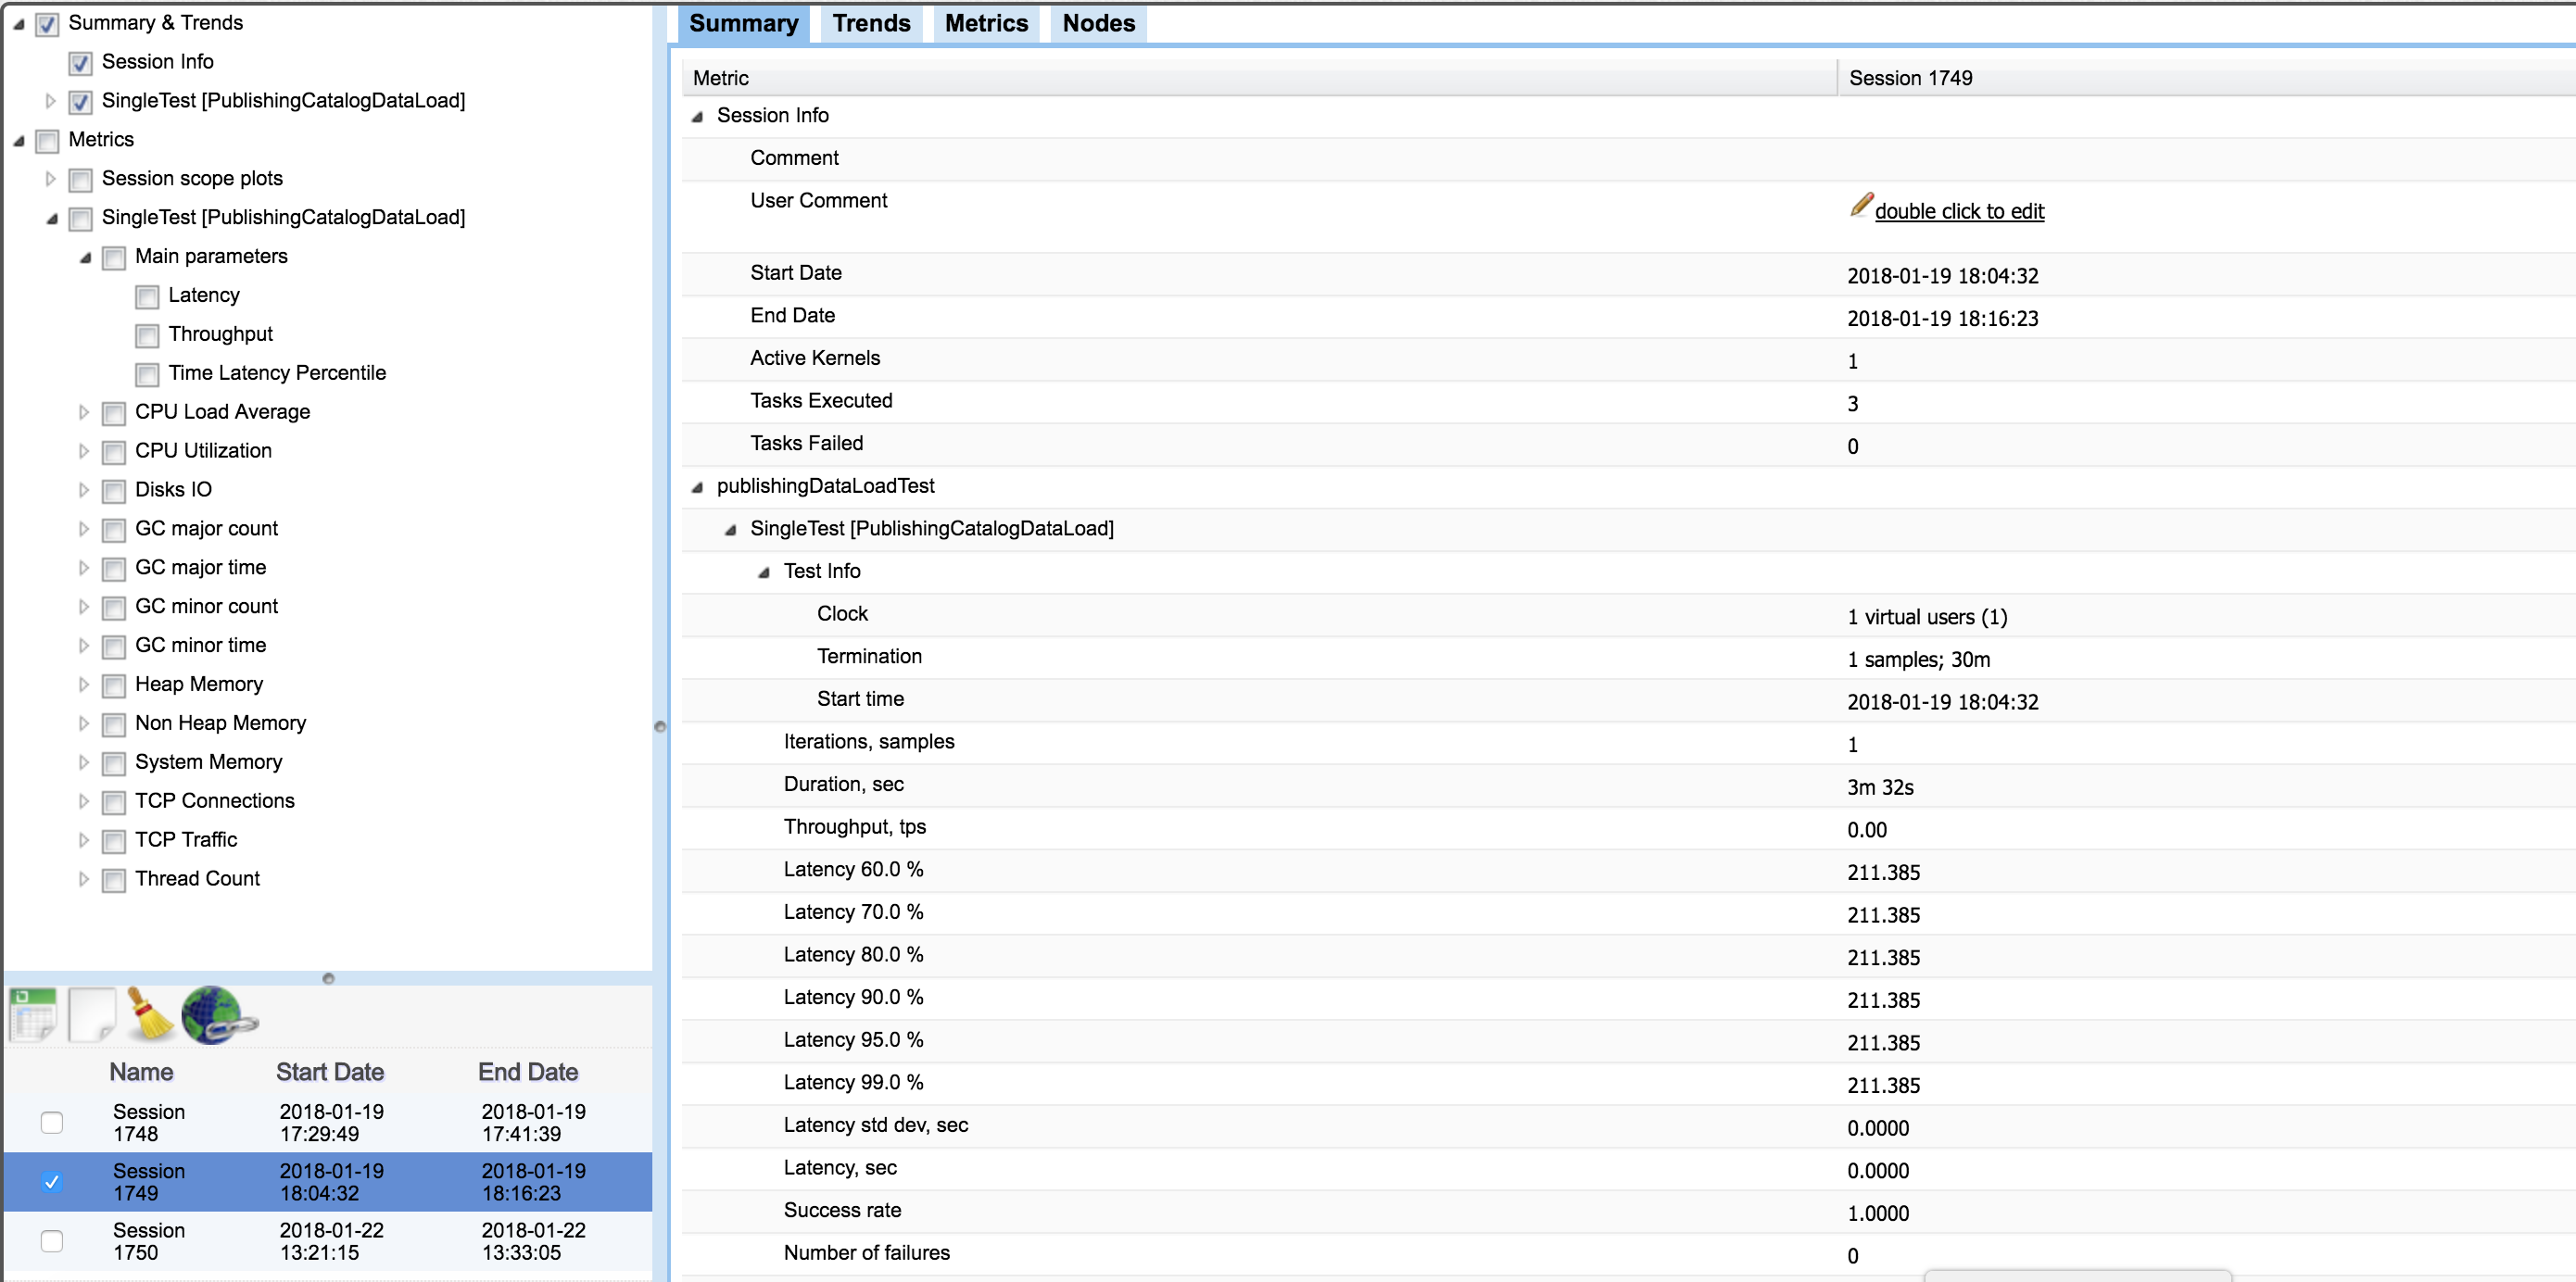Screen dimensions: 2576x1282
Task: Click the splitter handle above the sessions toolbar
Action: [328, 979]
